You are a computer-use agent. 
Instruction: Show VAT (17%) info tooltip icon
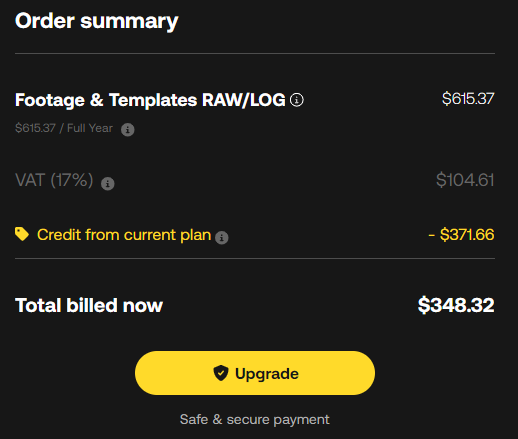click(108, 183)
